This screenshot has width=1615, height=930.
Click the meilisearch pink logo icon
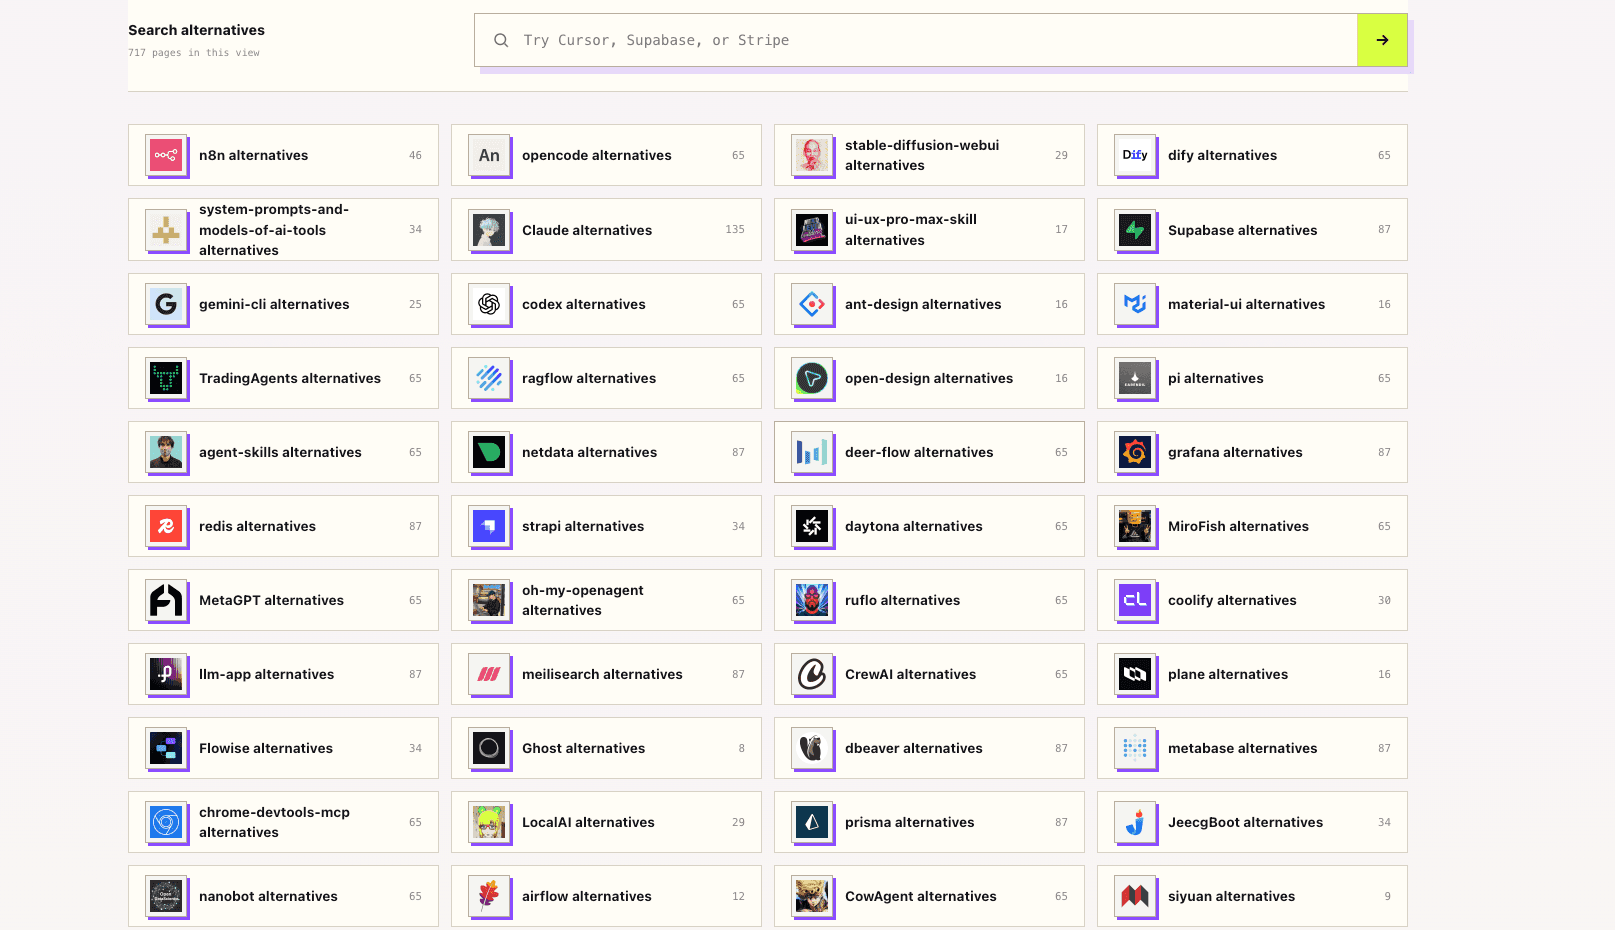pos(489,674)
